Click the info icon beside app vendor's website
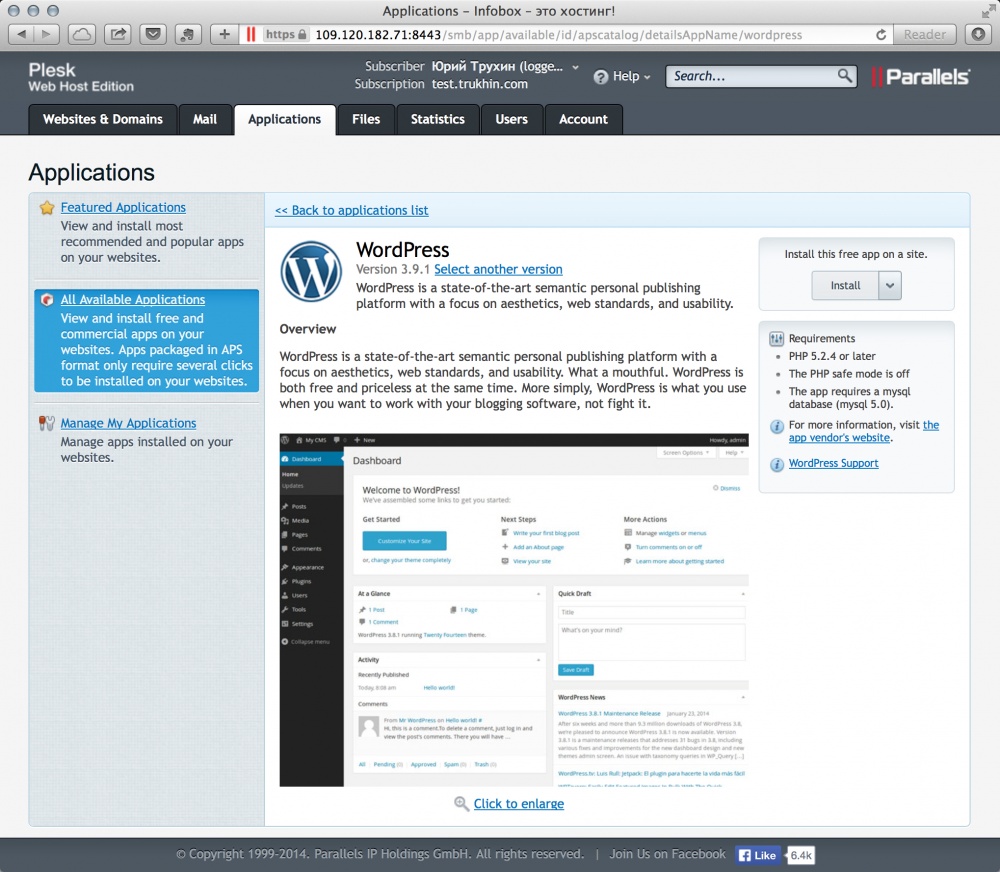1000x872 pixels. coord(777,425)
